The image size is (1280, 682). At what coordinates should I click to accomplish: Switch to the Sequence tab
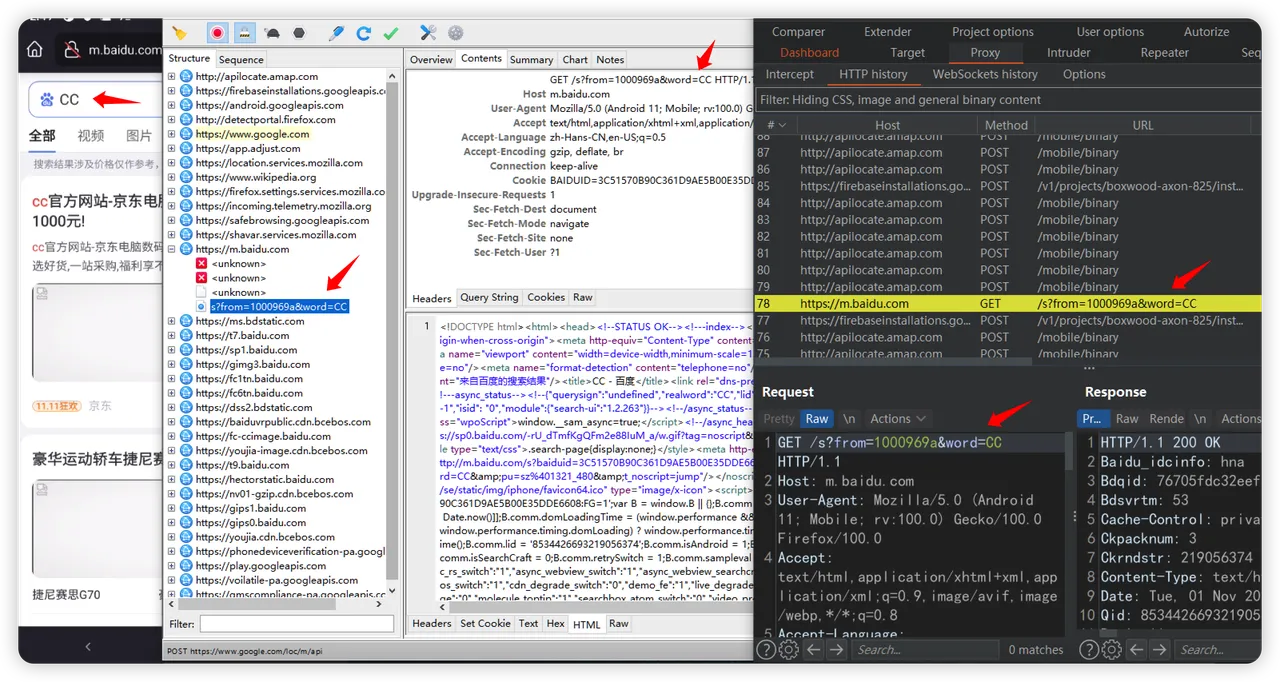click(x=240, y=60)
